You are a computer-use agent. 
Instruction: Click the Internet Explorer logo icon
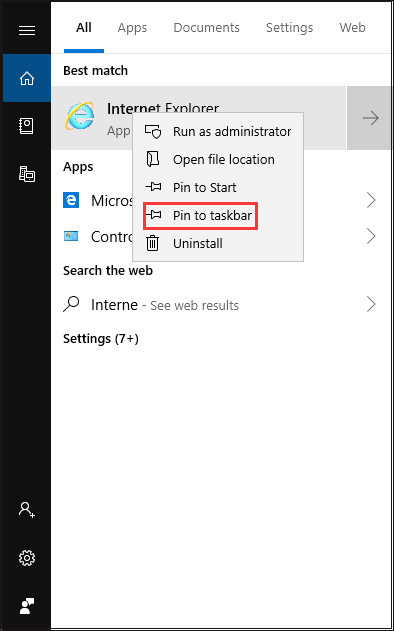point(80,117)
